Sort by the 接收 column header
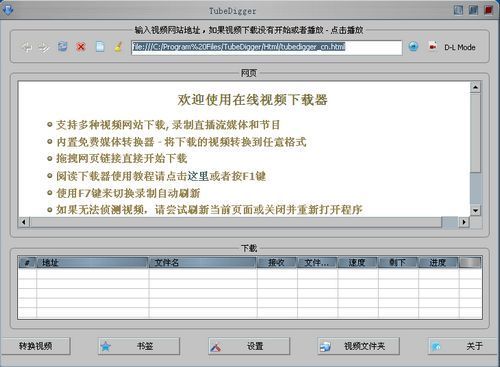Viewport: 500px width, 367px height. [277, 263]
